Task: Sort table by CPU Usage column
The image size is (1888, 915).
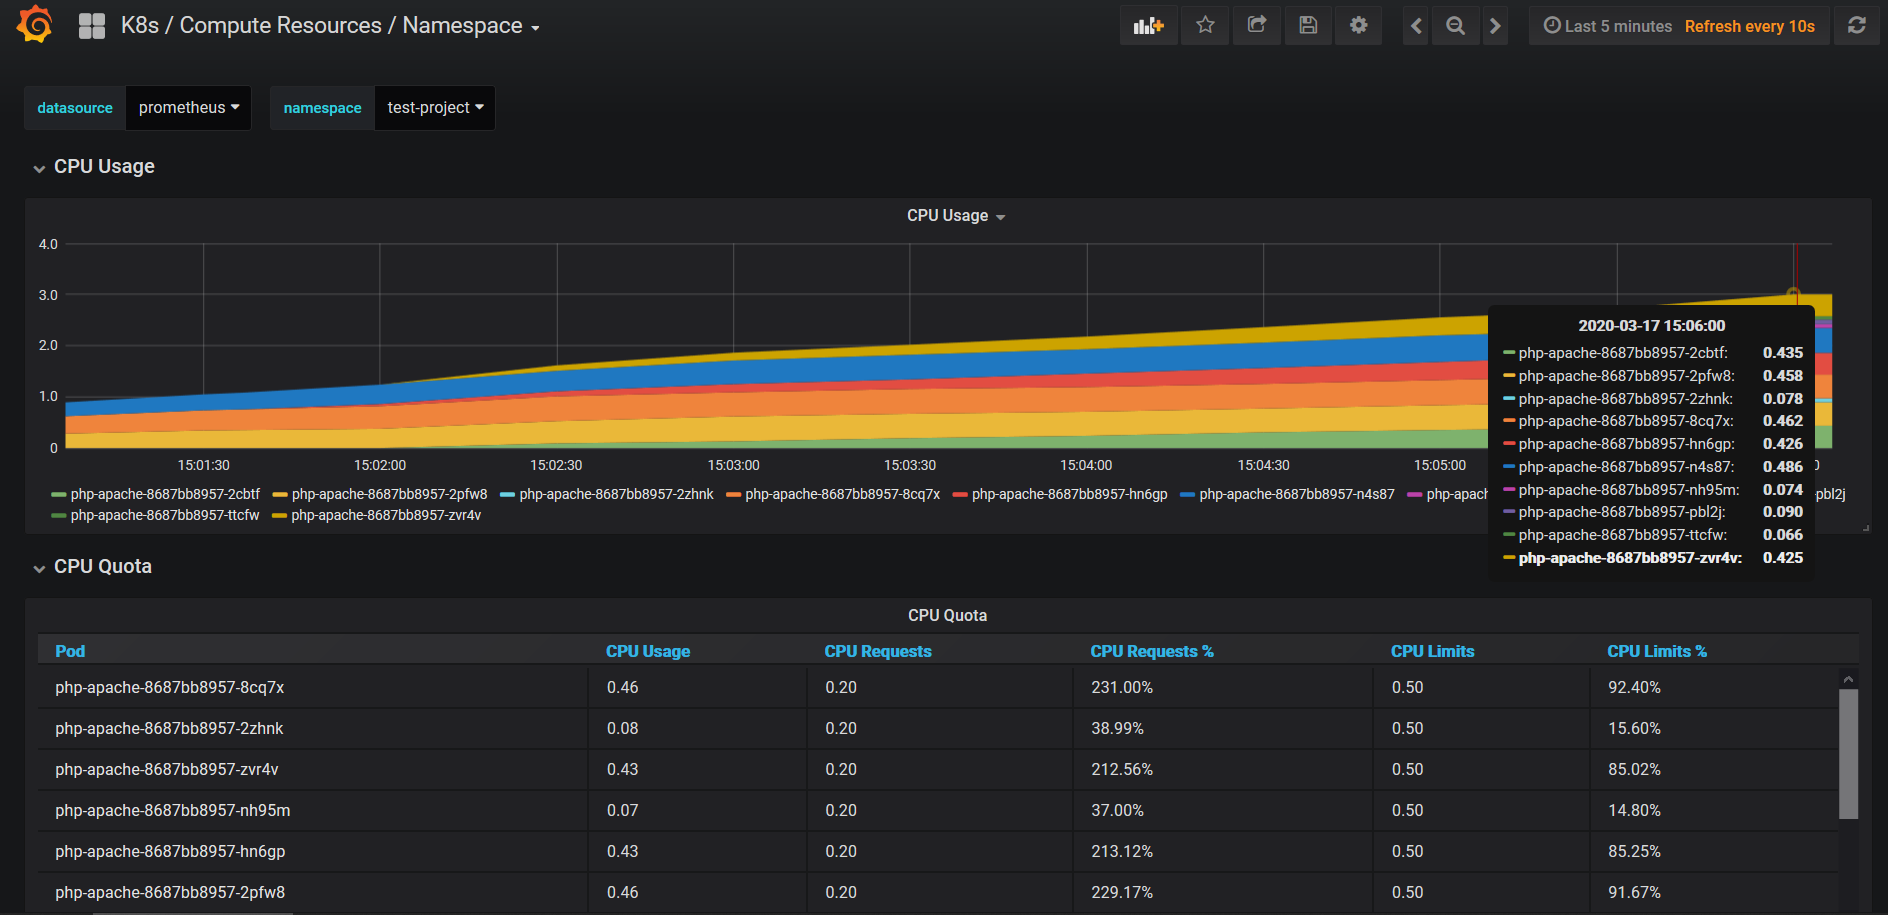Action: [648, 651]
